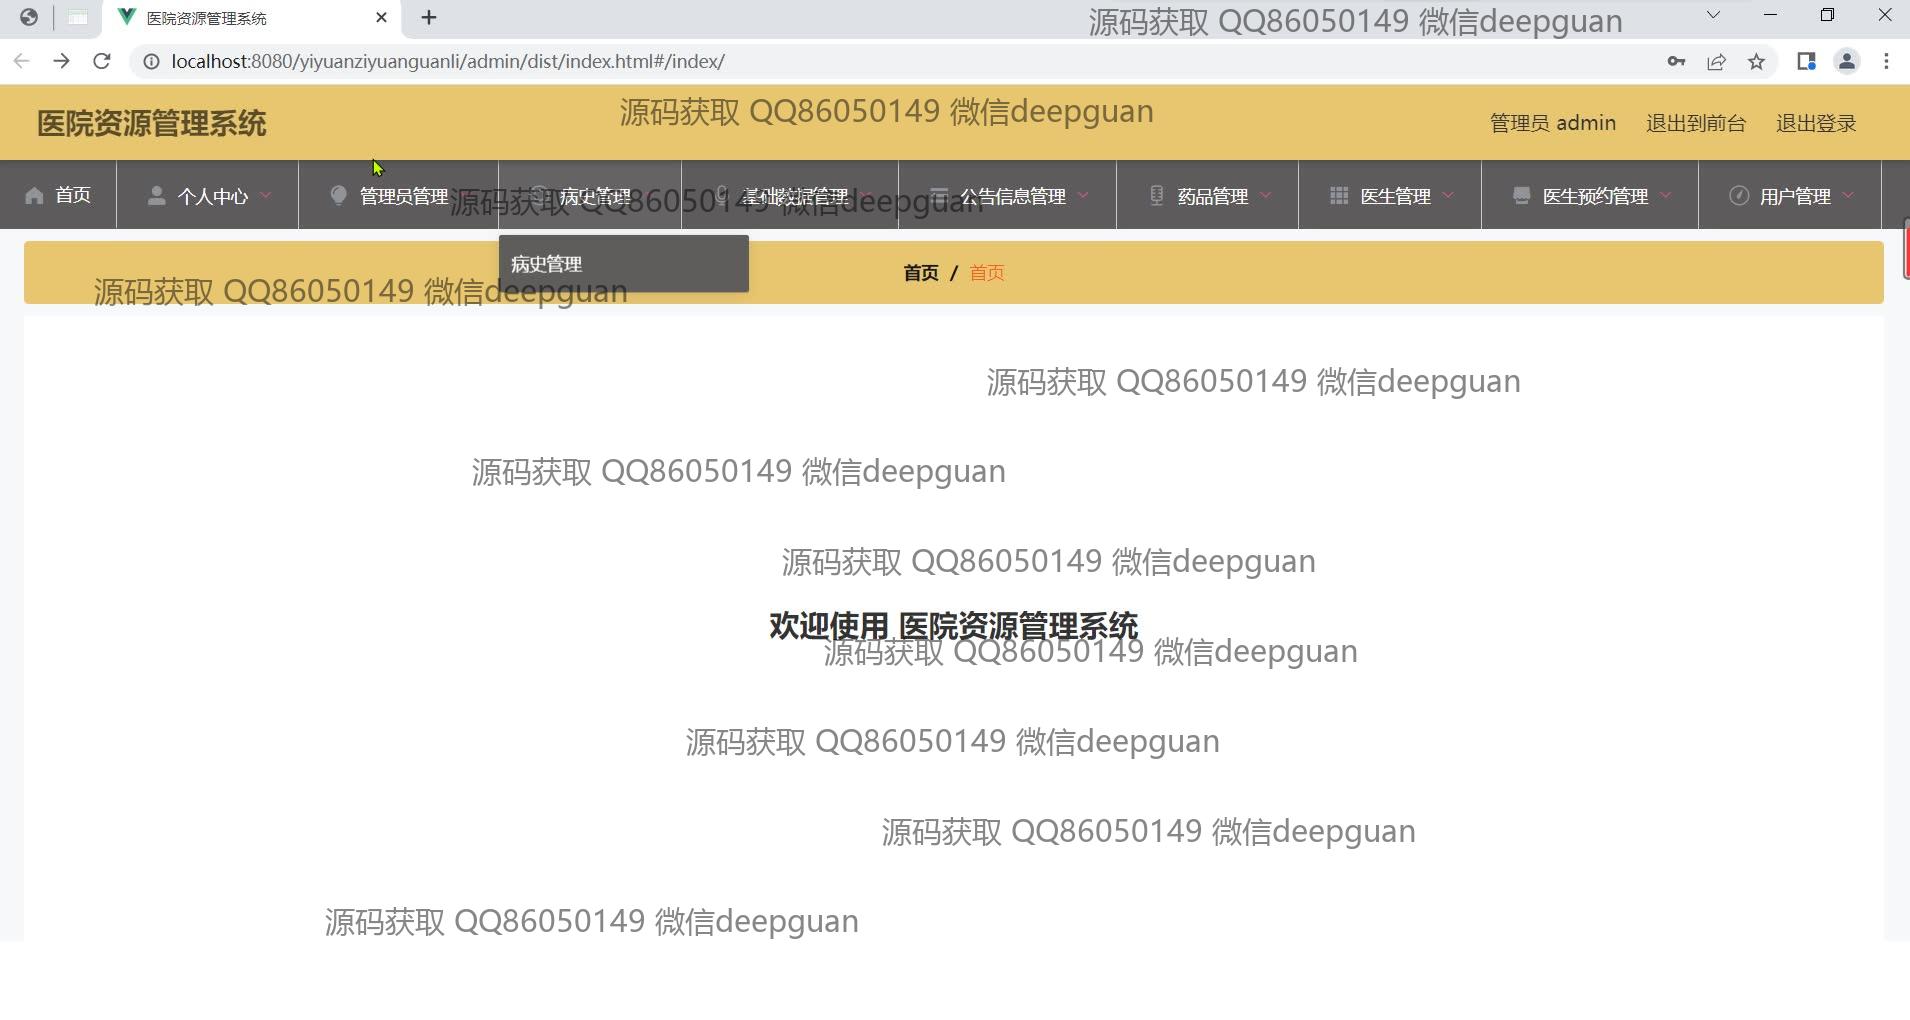Expand the 公告信息管理 menu arrow
The image size is (1910, 1020).
coord(1083,195)
